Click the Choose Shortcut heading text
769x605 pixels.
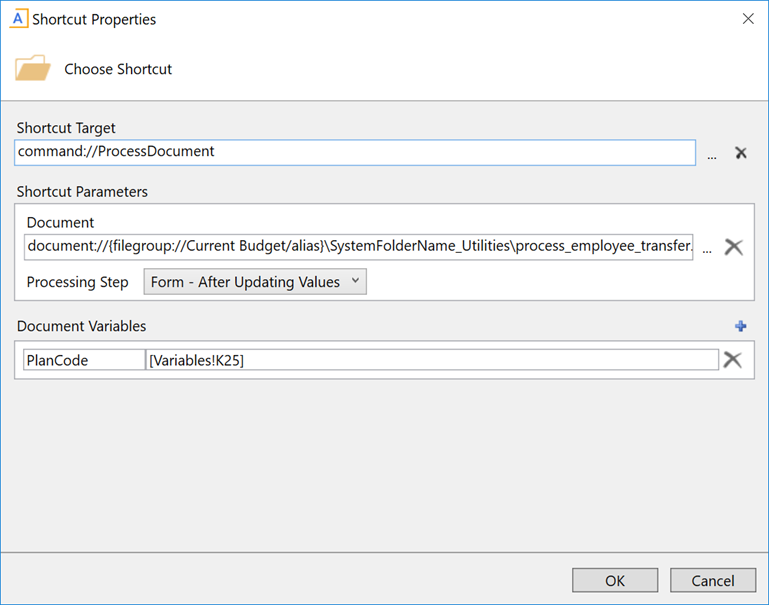118,69
